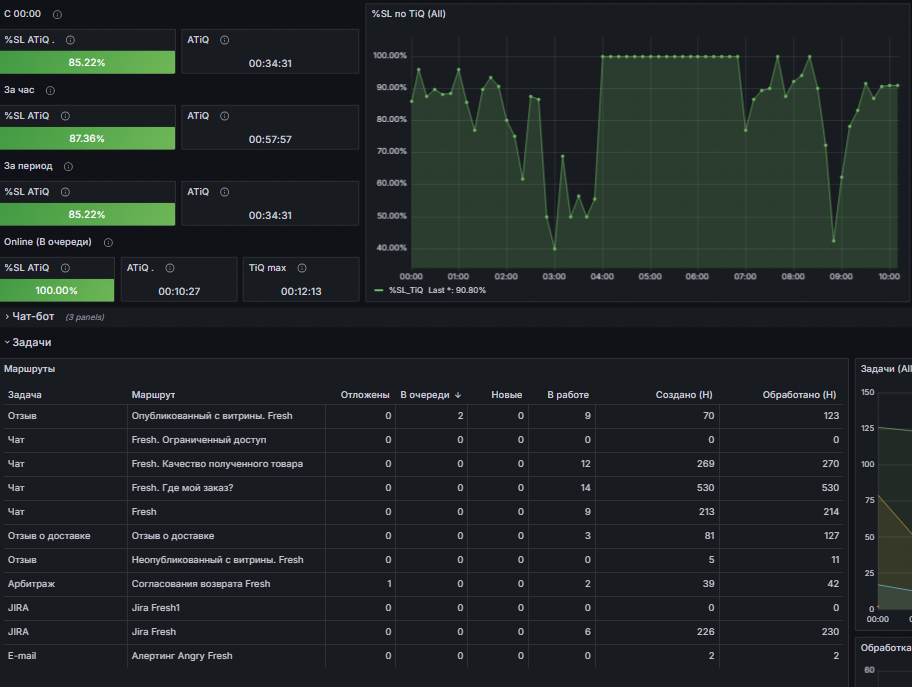
Task: Click info icon next to С 00:00 heading
Action: [x=57, y=14]
